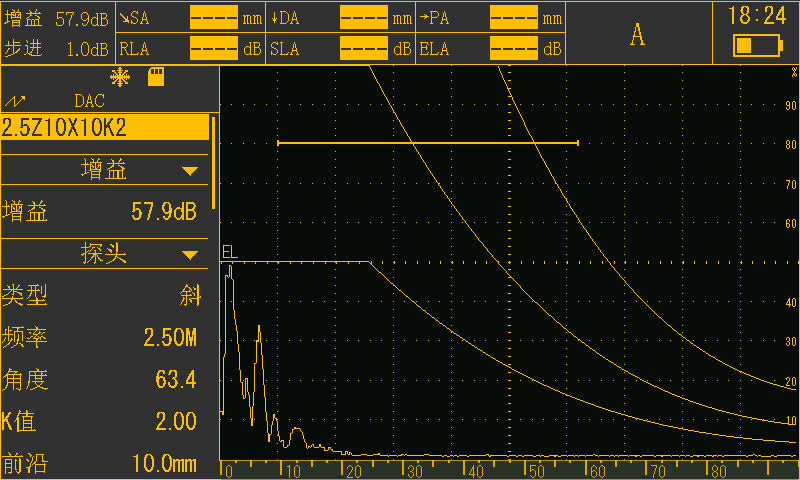
Task: Click the 10 mark on horizontal axis
Action: pyautogui.click(x=292, y=471)
